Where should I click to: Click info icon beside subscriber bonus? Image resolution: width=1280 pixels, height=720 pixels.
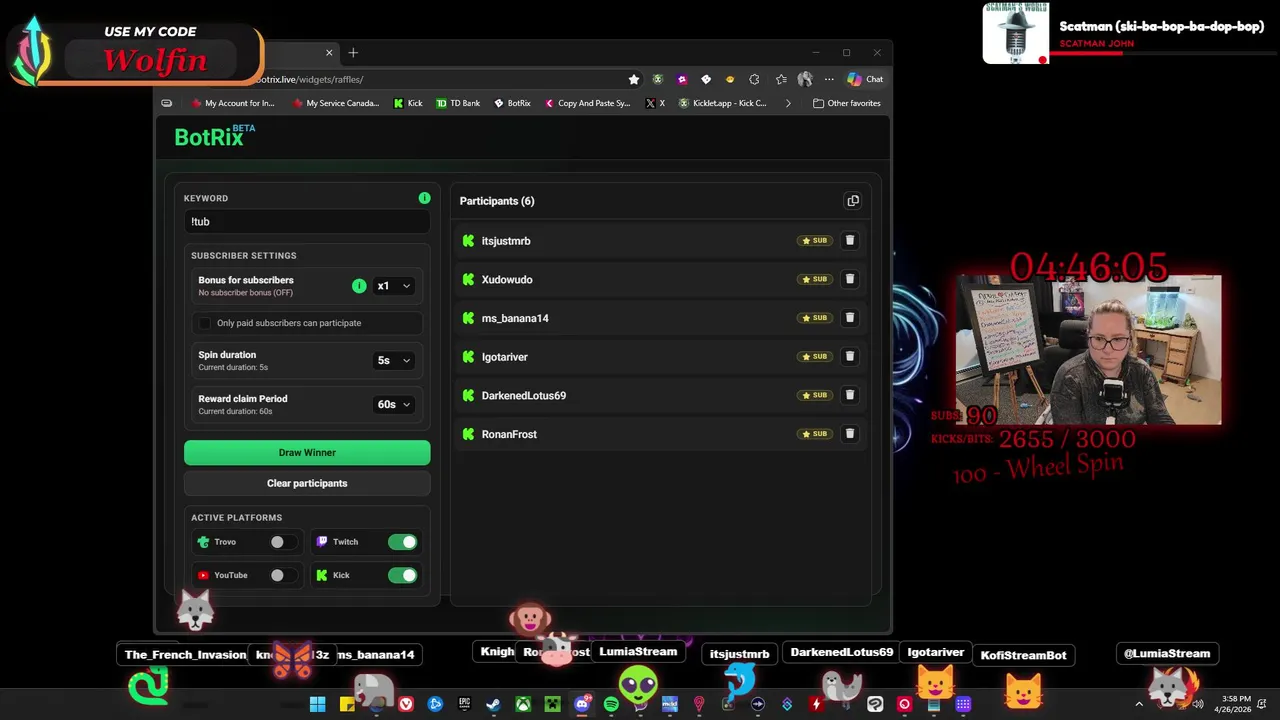click(359, 286)
